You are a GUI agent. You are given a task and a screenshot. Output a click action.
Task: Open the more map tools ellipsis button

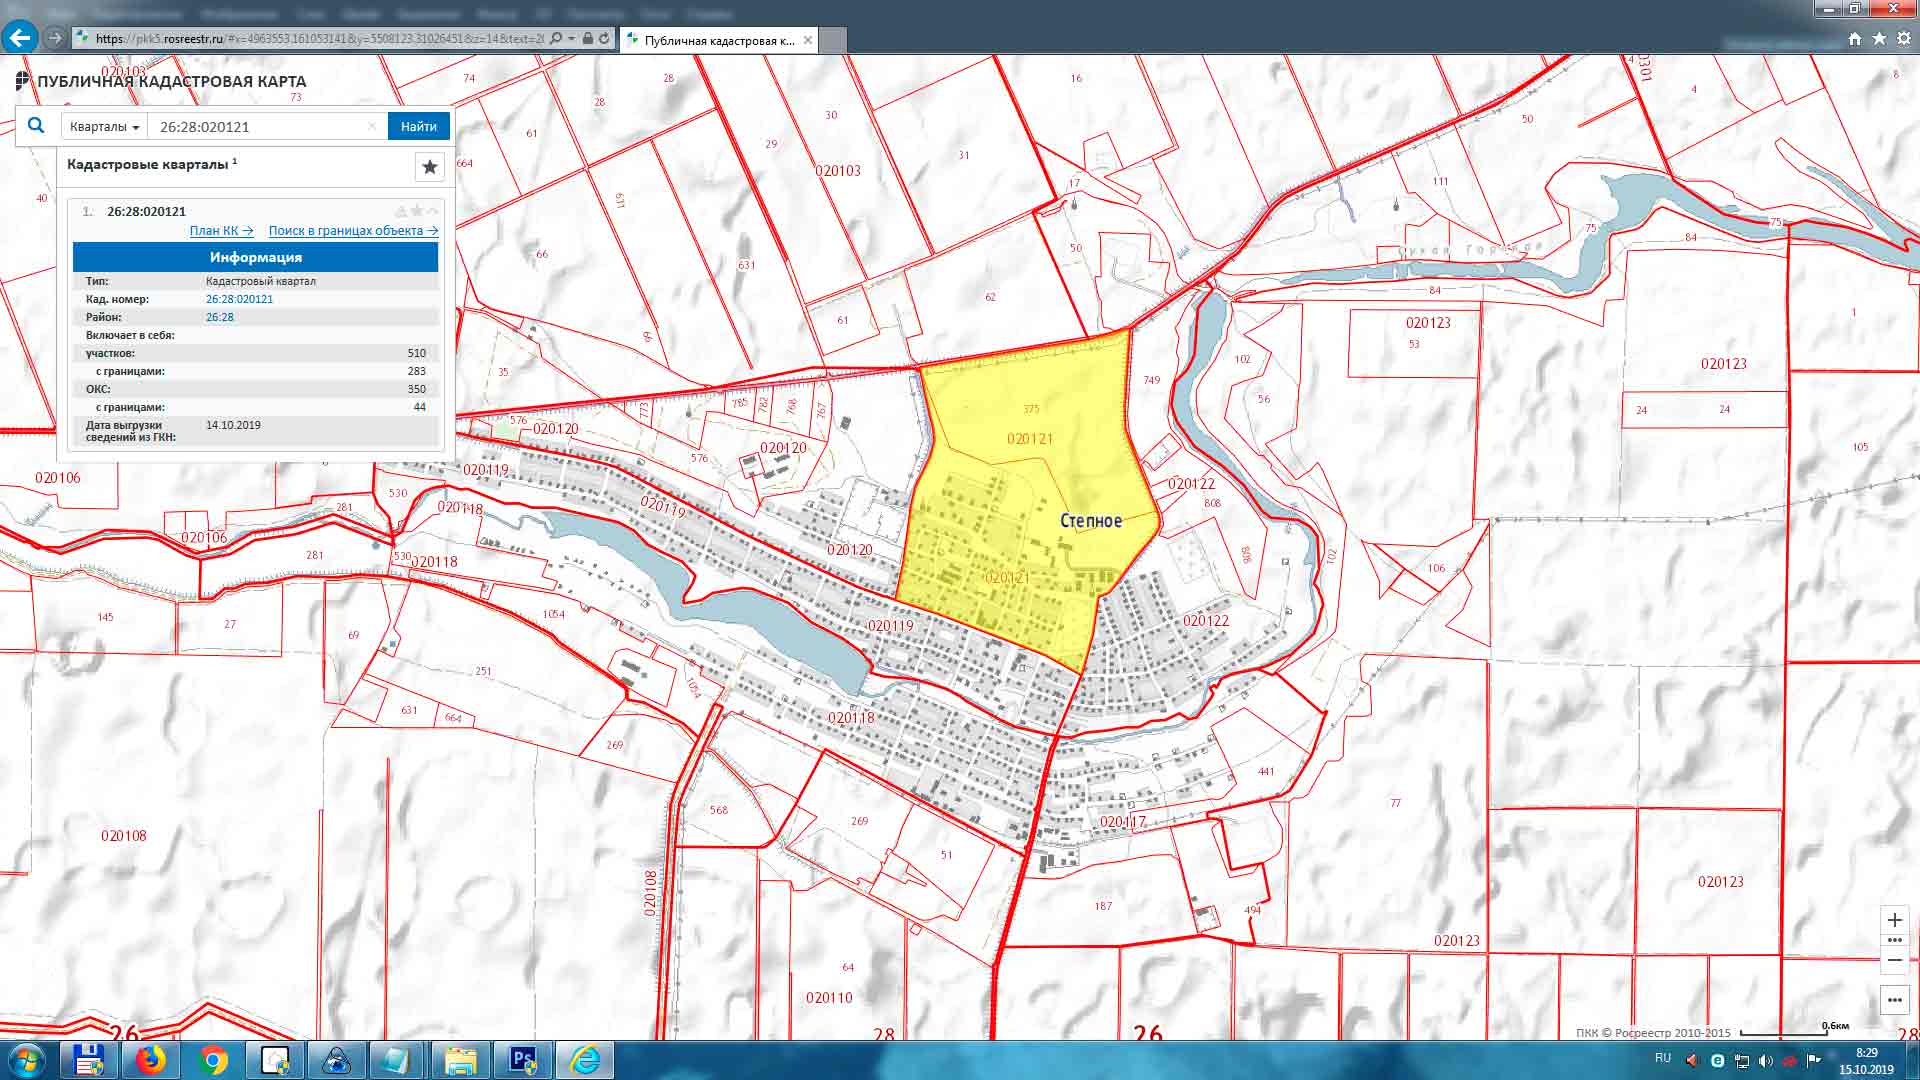coord(1894,1000)
